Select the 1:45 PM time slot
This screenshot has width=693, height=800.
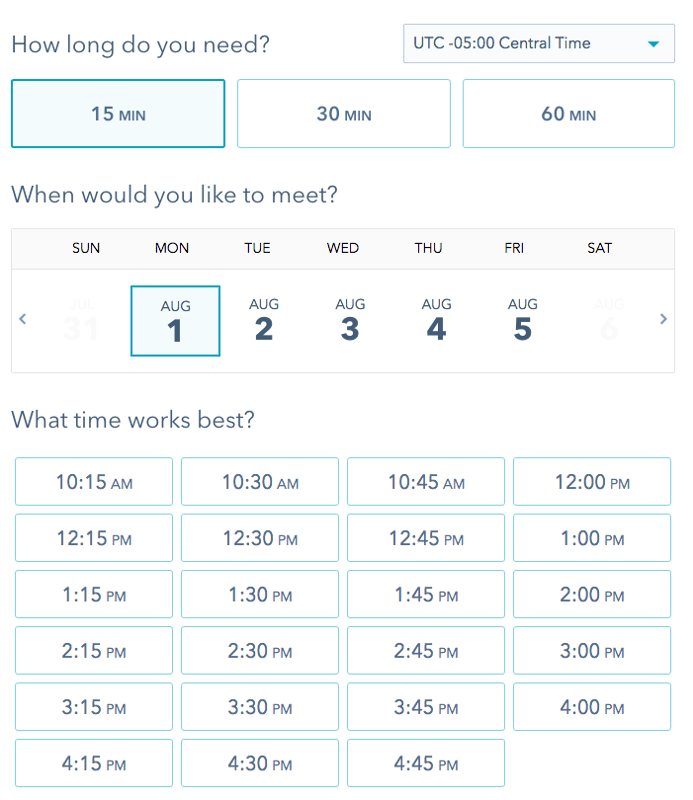pyautogui.click(x=426, y=595)
